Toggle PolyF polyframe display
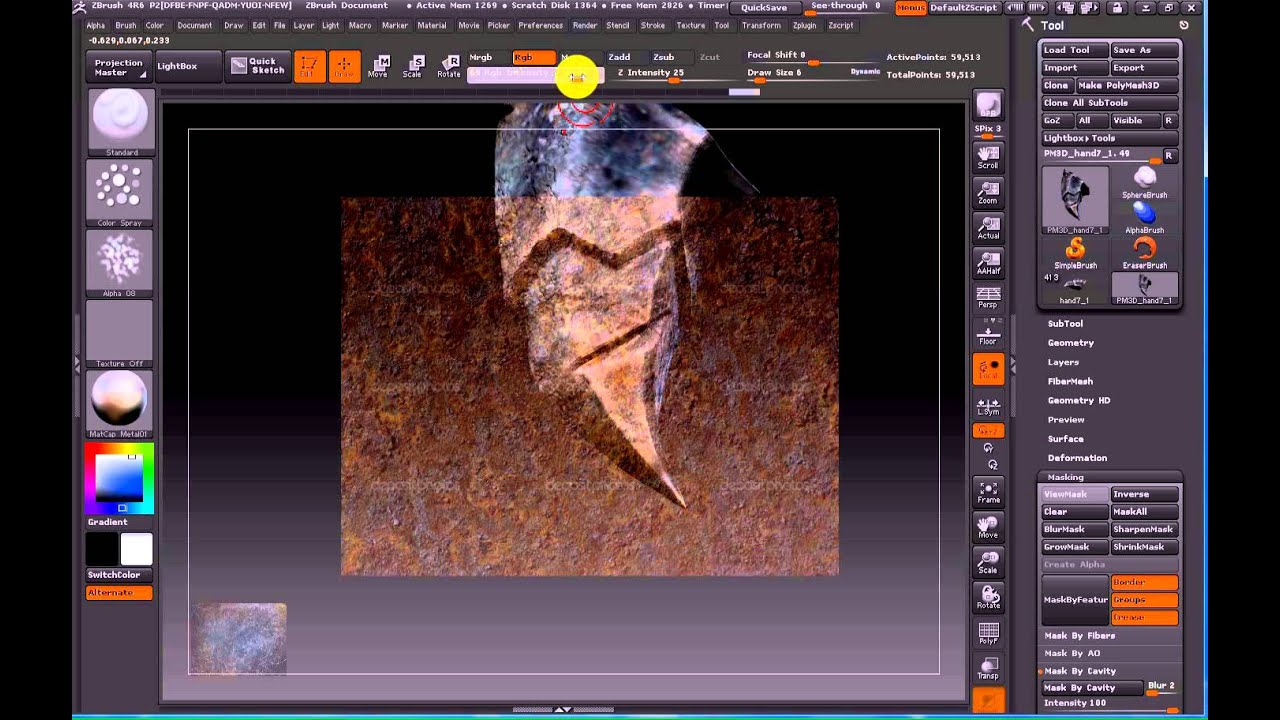The image size is (1280, 720). pyautogui.click(x=988, y=633)
